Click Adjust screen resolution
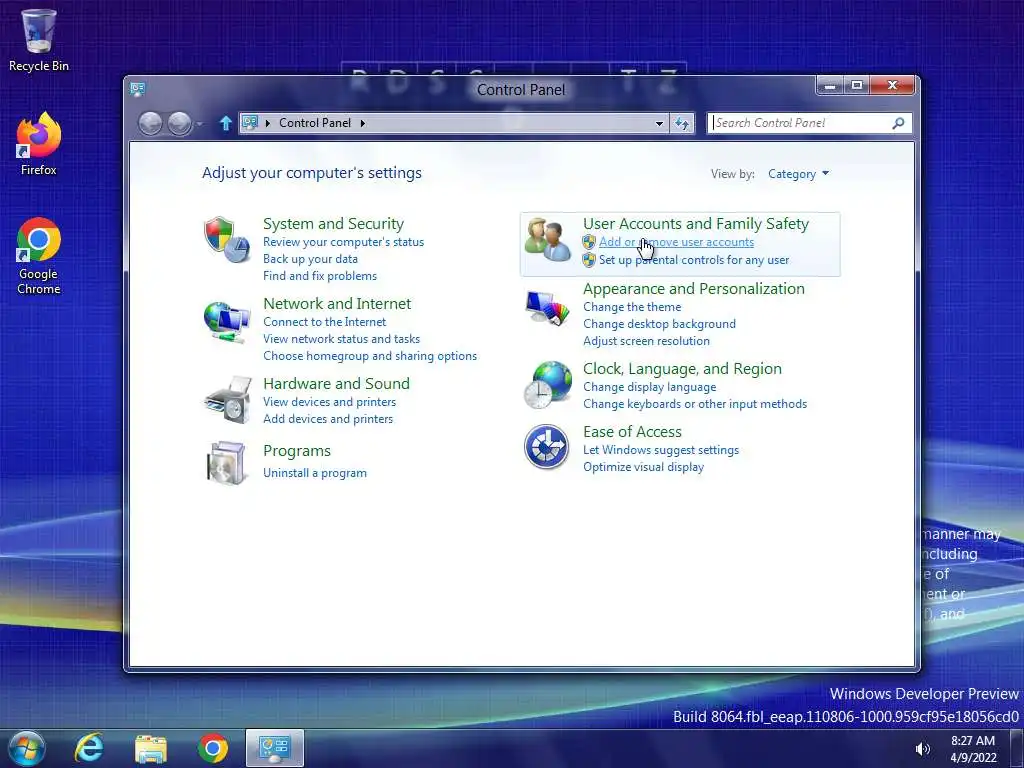This screenshot has width=1024, height=768. click(x=646, y=340)
